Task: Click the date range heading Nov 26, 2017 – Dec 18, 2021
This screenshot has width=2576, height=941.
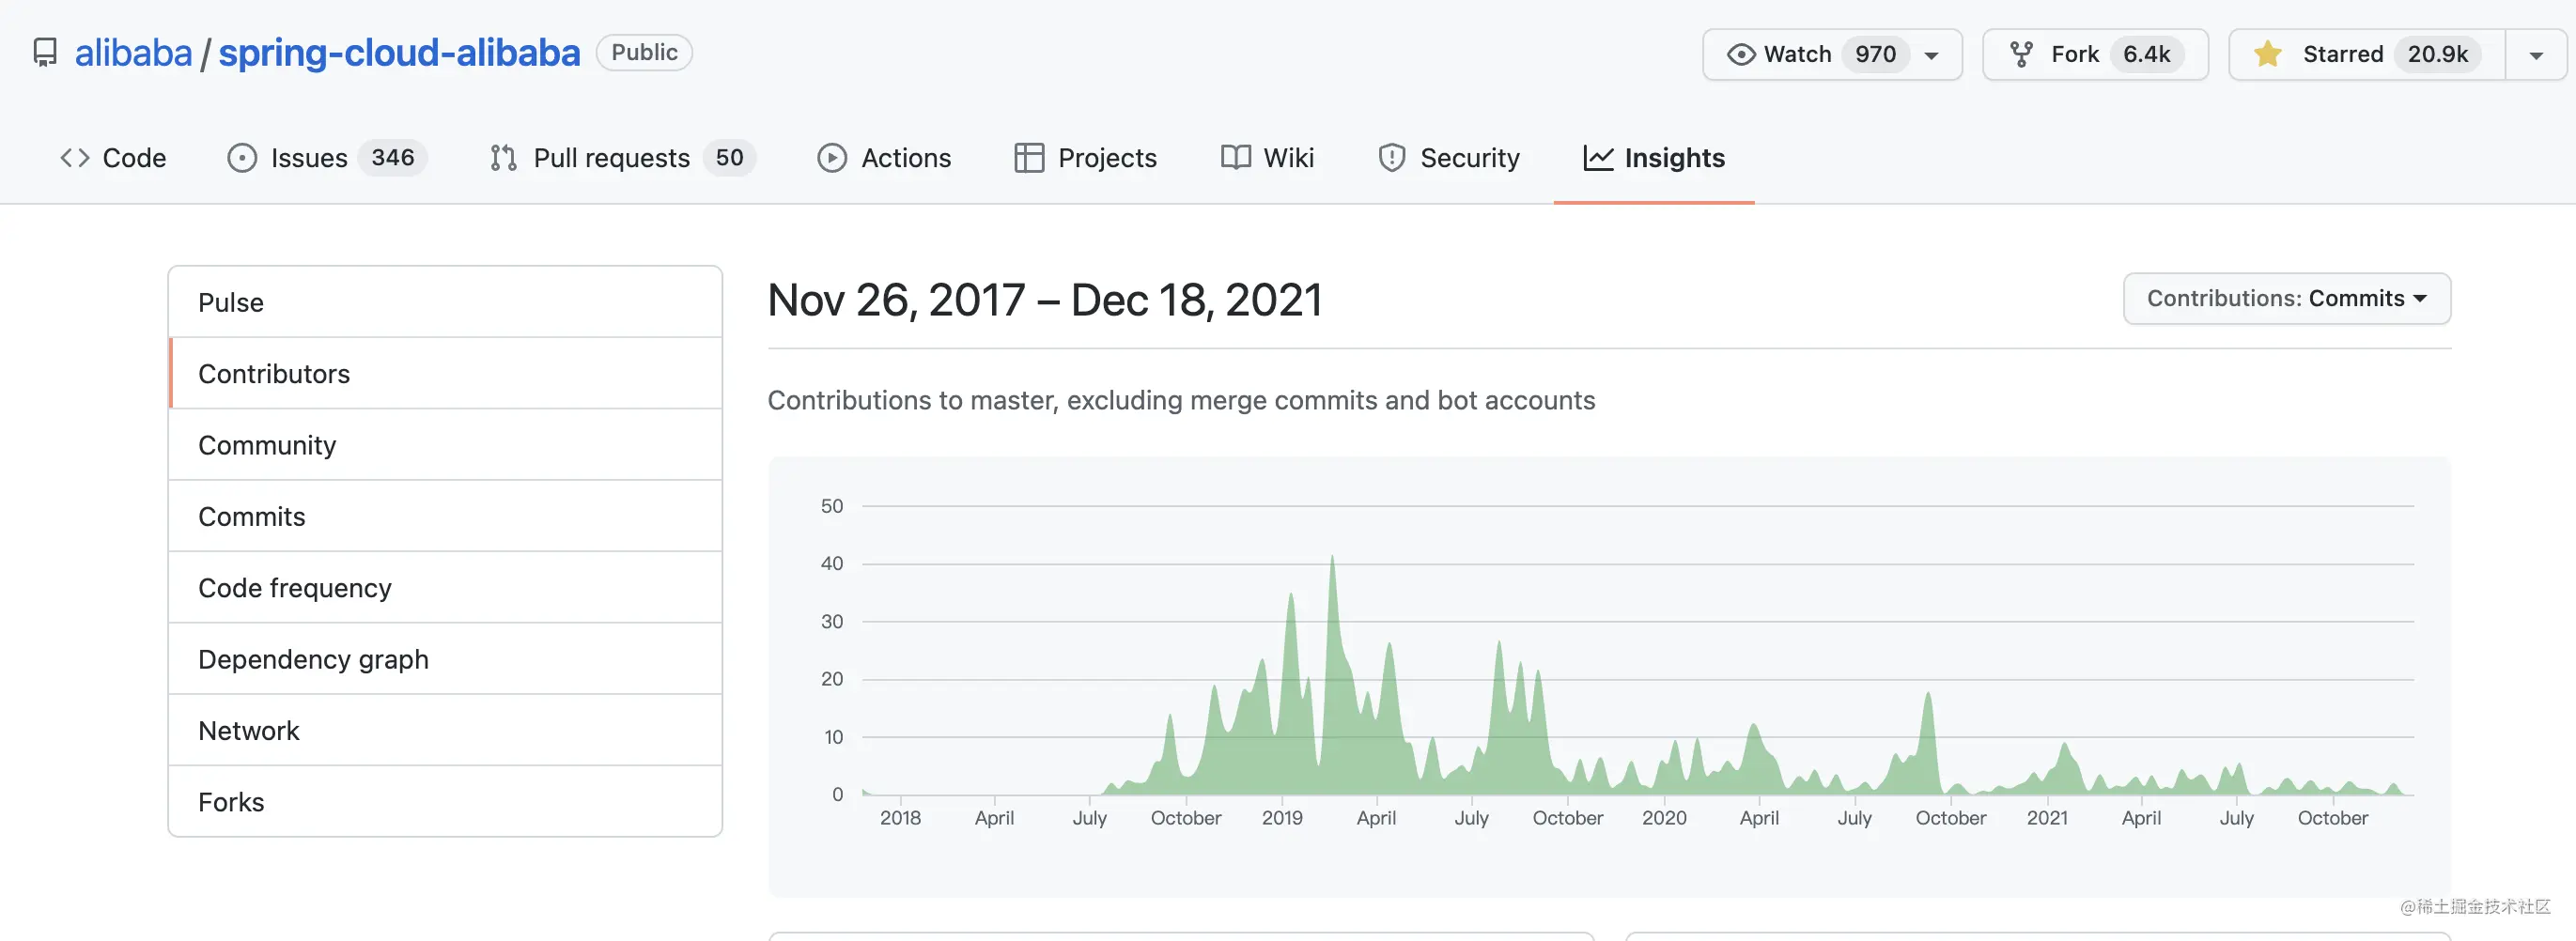Action: (x=1045, y=300)
